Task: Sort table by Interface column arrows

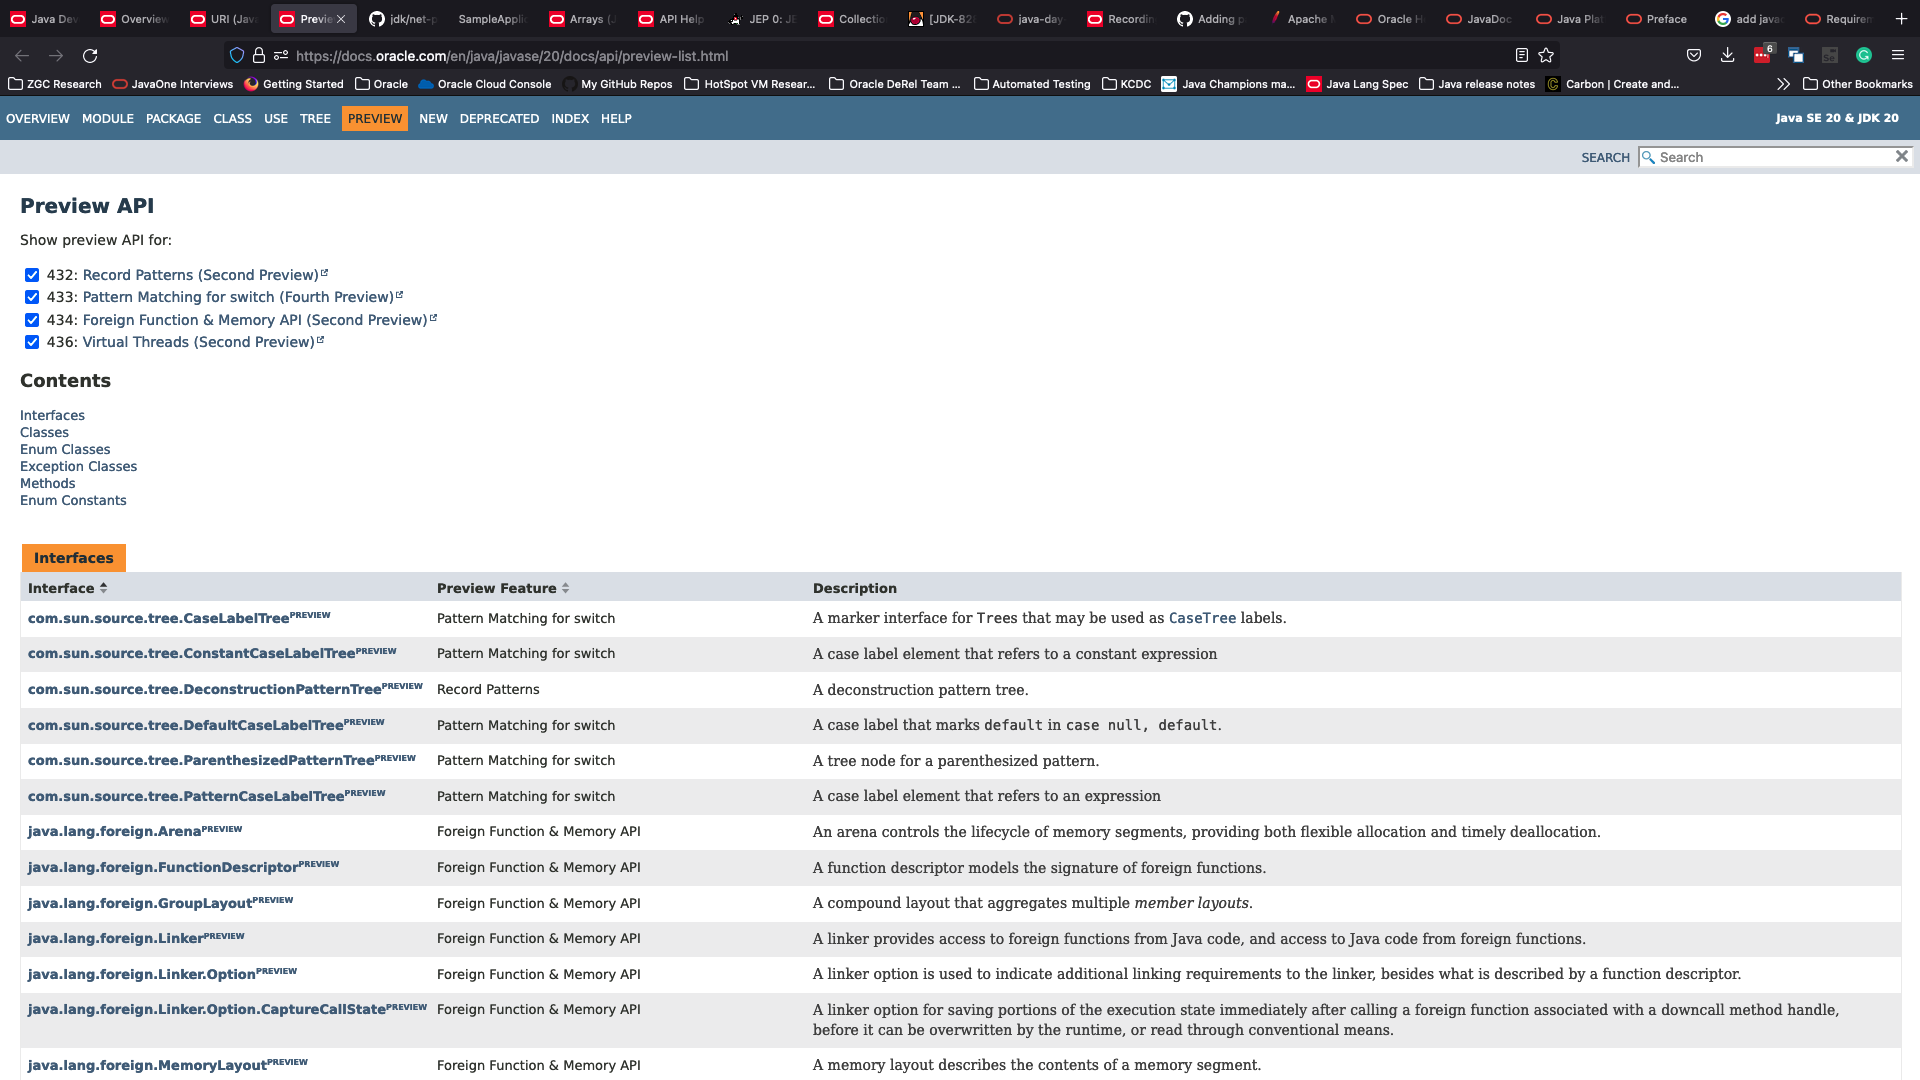Action: pyautogui.click(x=103, y=588)
